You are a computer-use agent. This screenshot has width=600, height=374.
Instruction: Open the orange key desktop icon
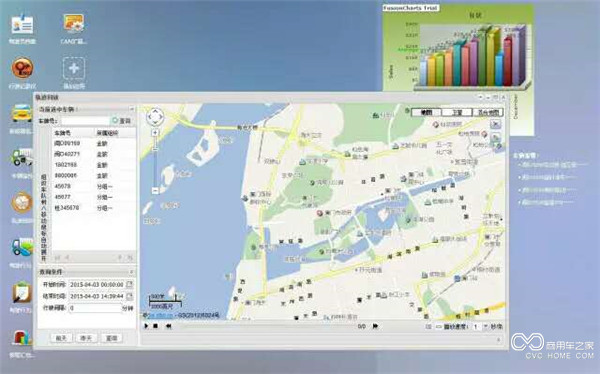click(22, 68)
